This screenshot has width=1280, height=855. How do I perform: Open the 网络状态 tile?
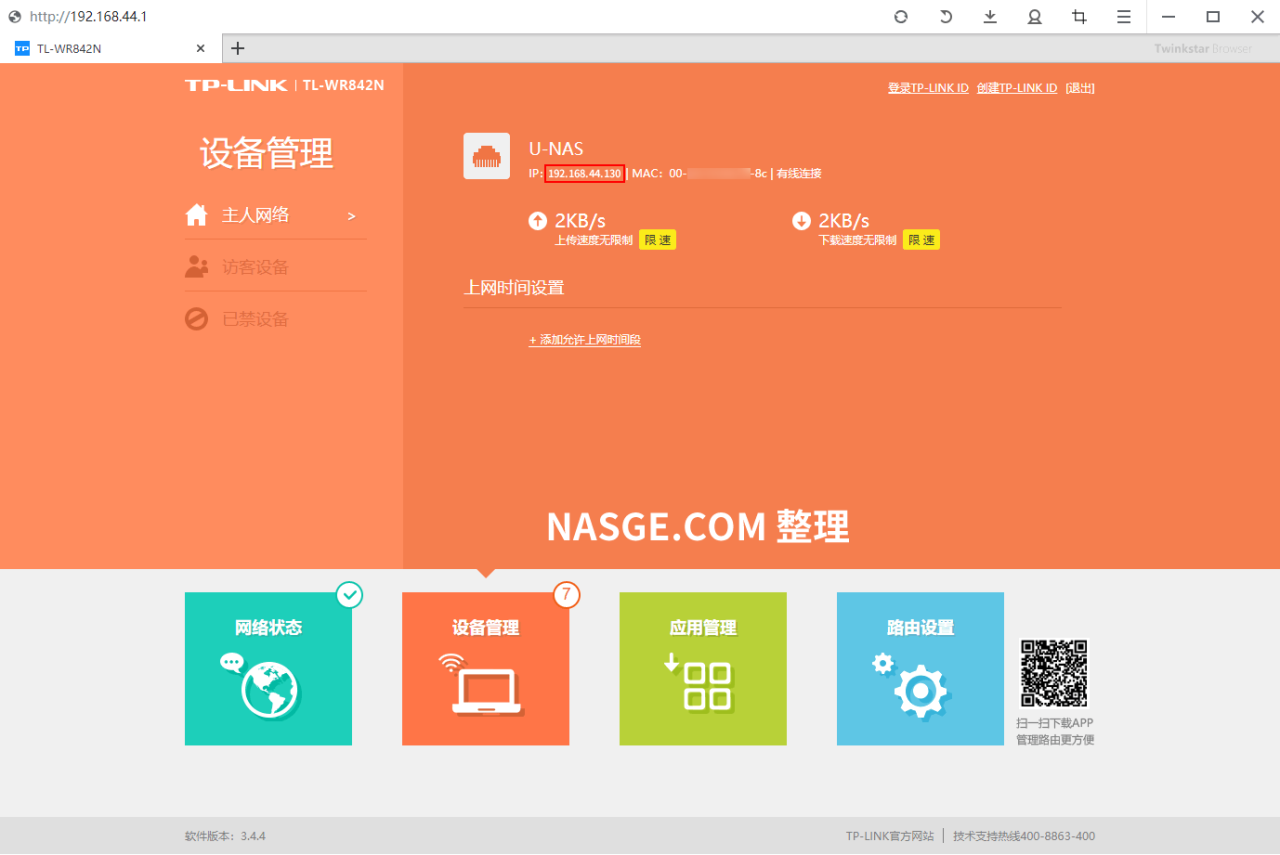coord(268,669)
